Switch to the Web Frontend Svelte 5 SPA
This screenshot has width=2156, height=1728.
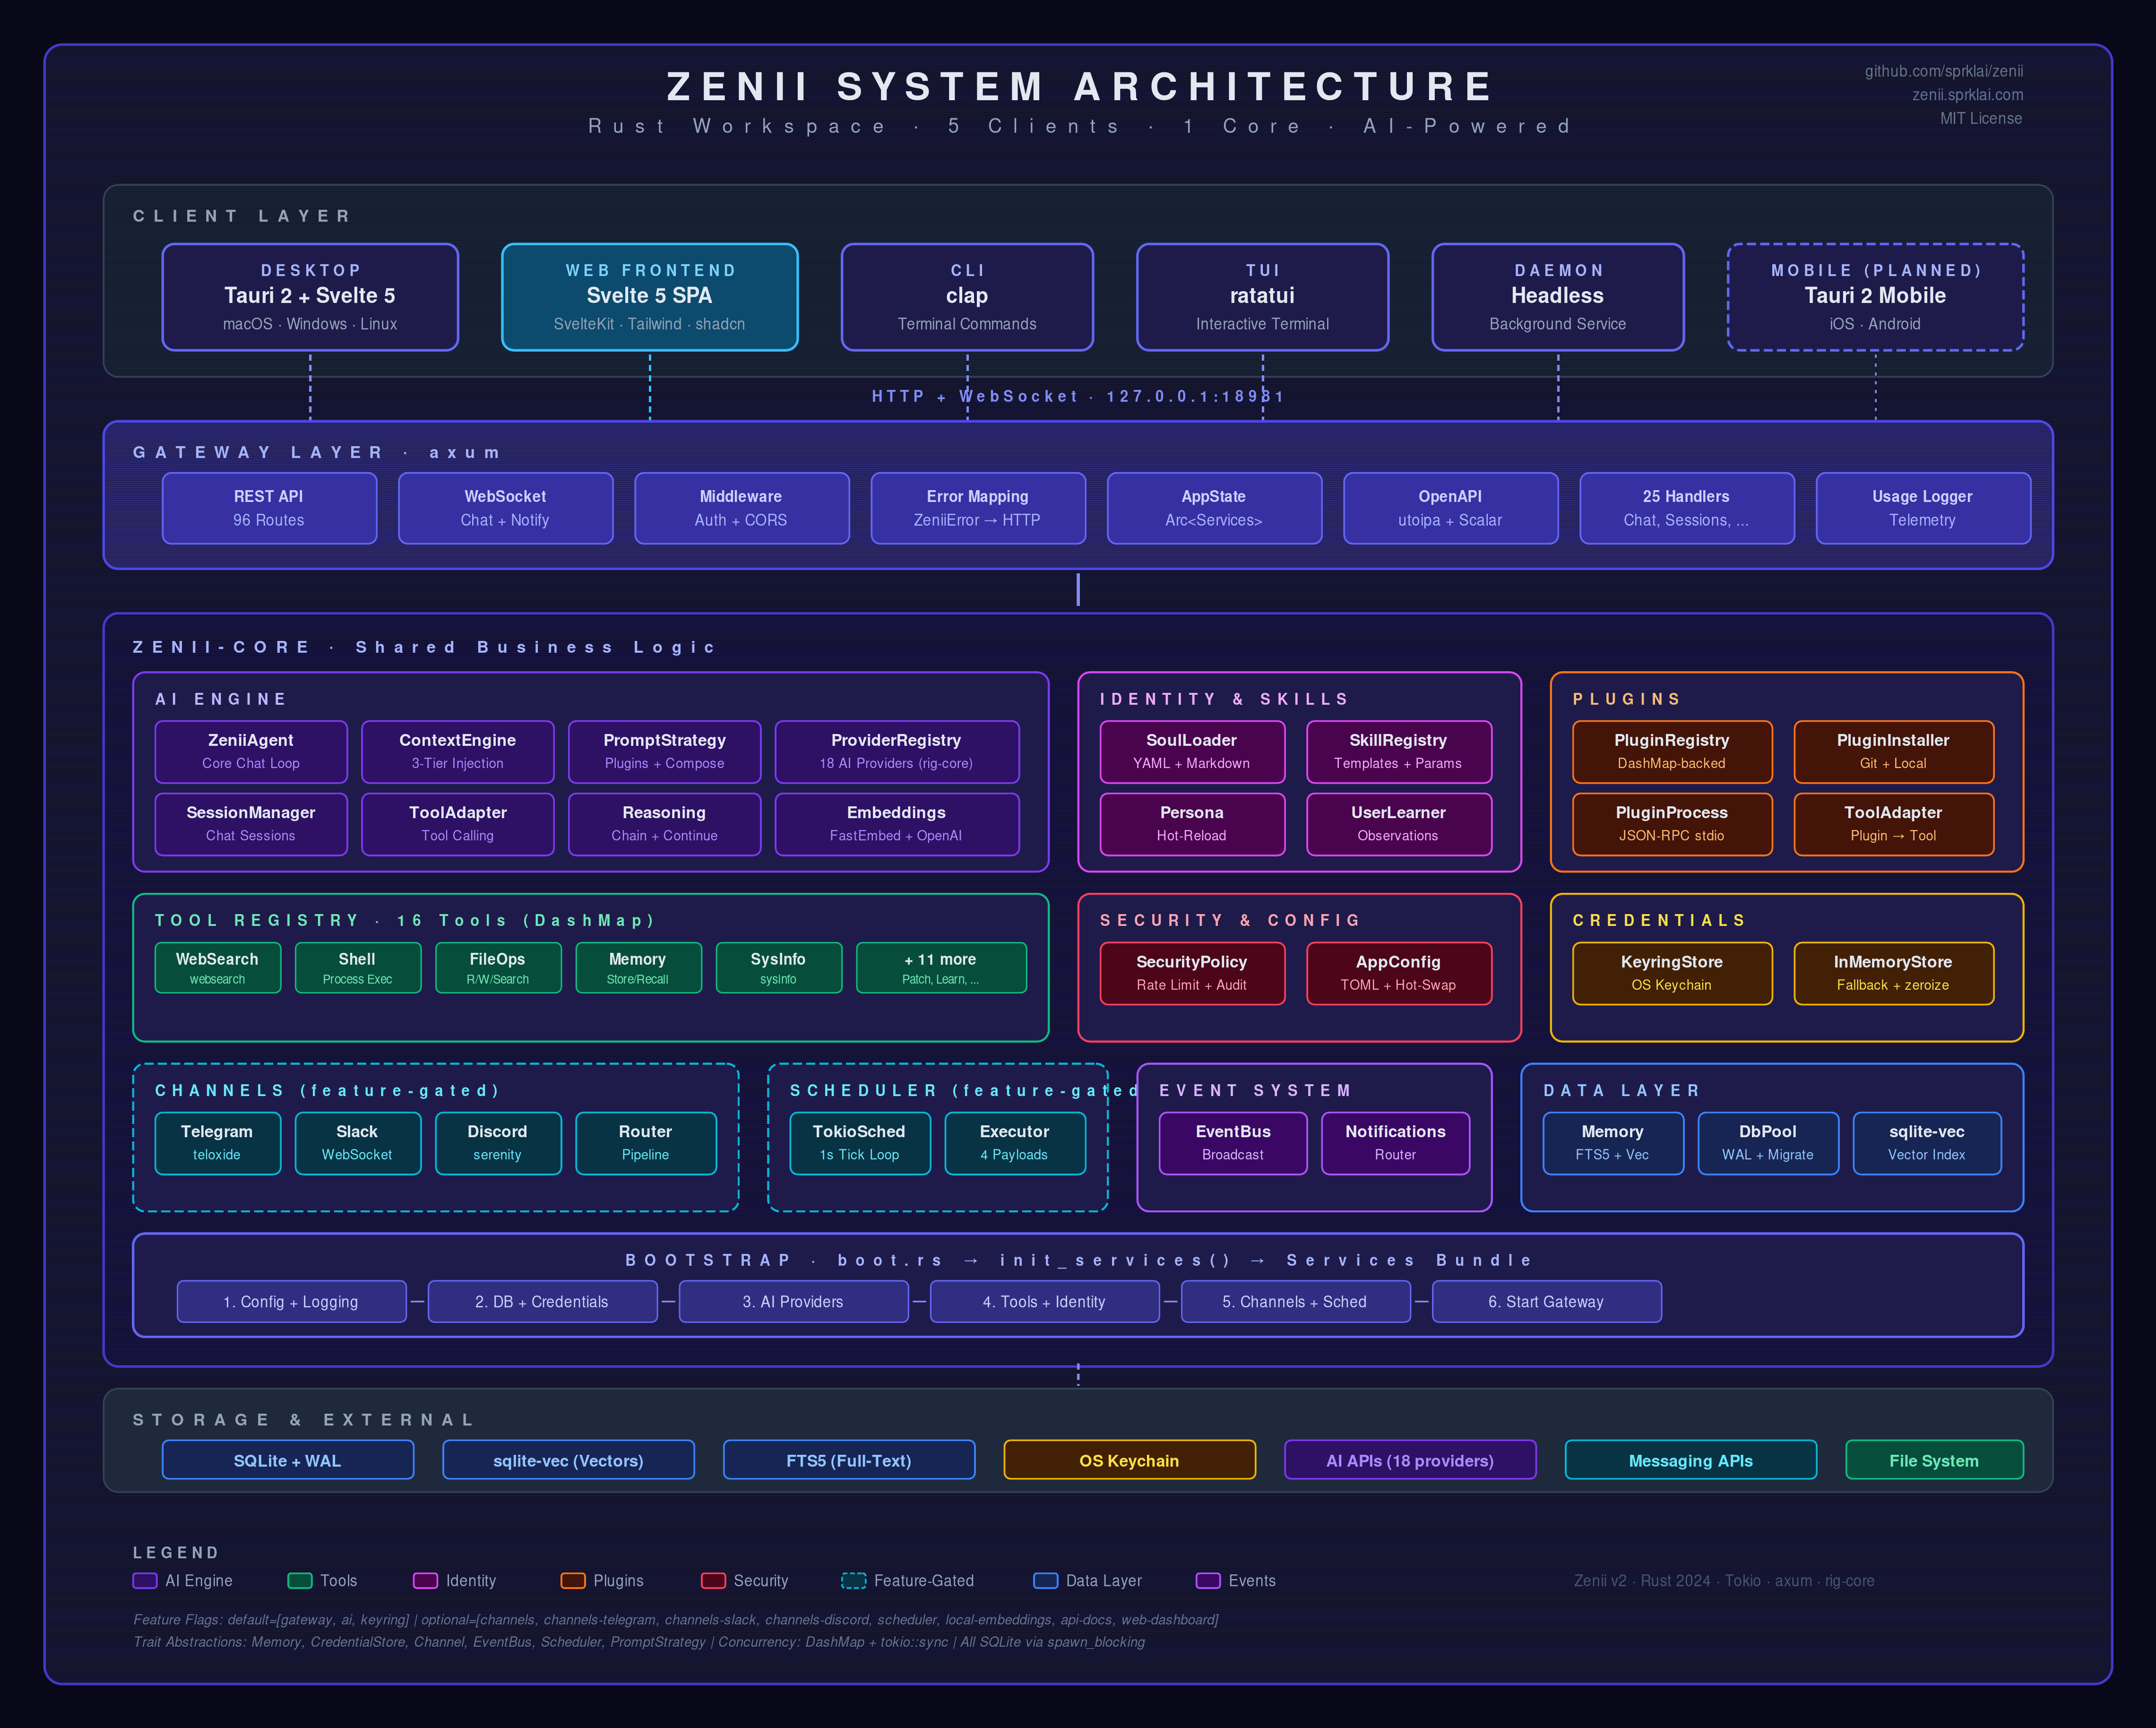tap(650, 297)
